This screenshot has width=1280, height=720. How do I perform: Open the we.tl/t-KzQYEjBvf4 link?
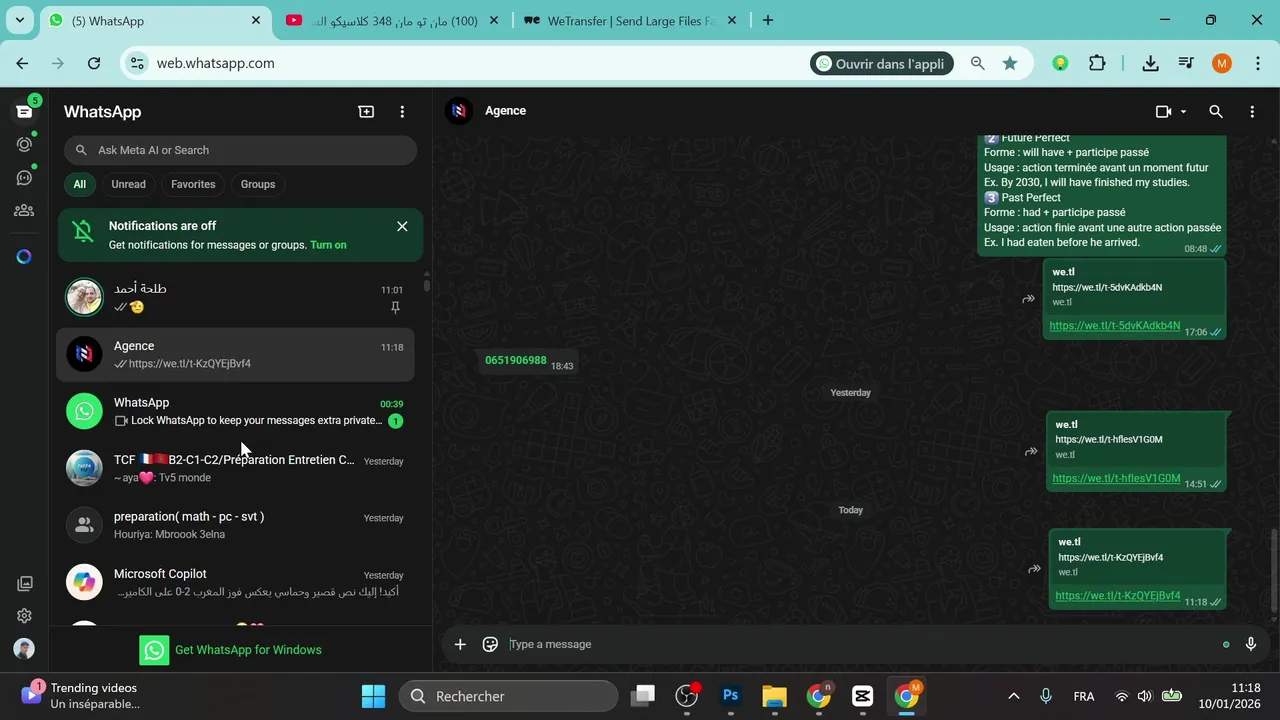click(1118, 595)
